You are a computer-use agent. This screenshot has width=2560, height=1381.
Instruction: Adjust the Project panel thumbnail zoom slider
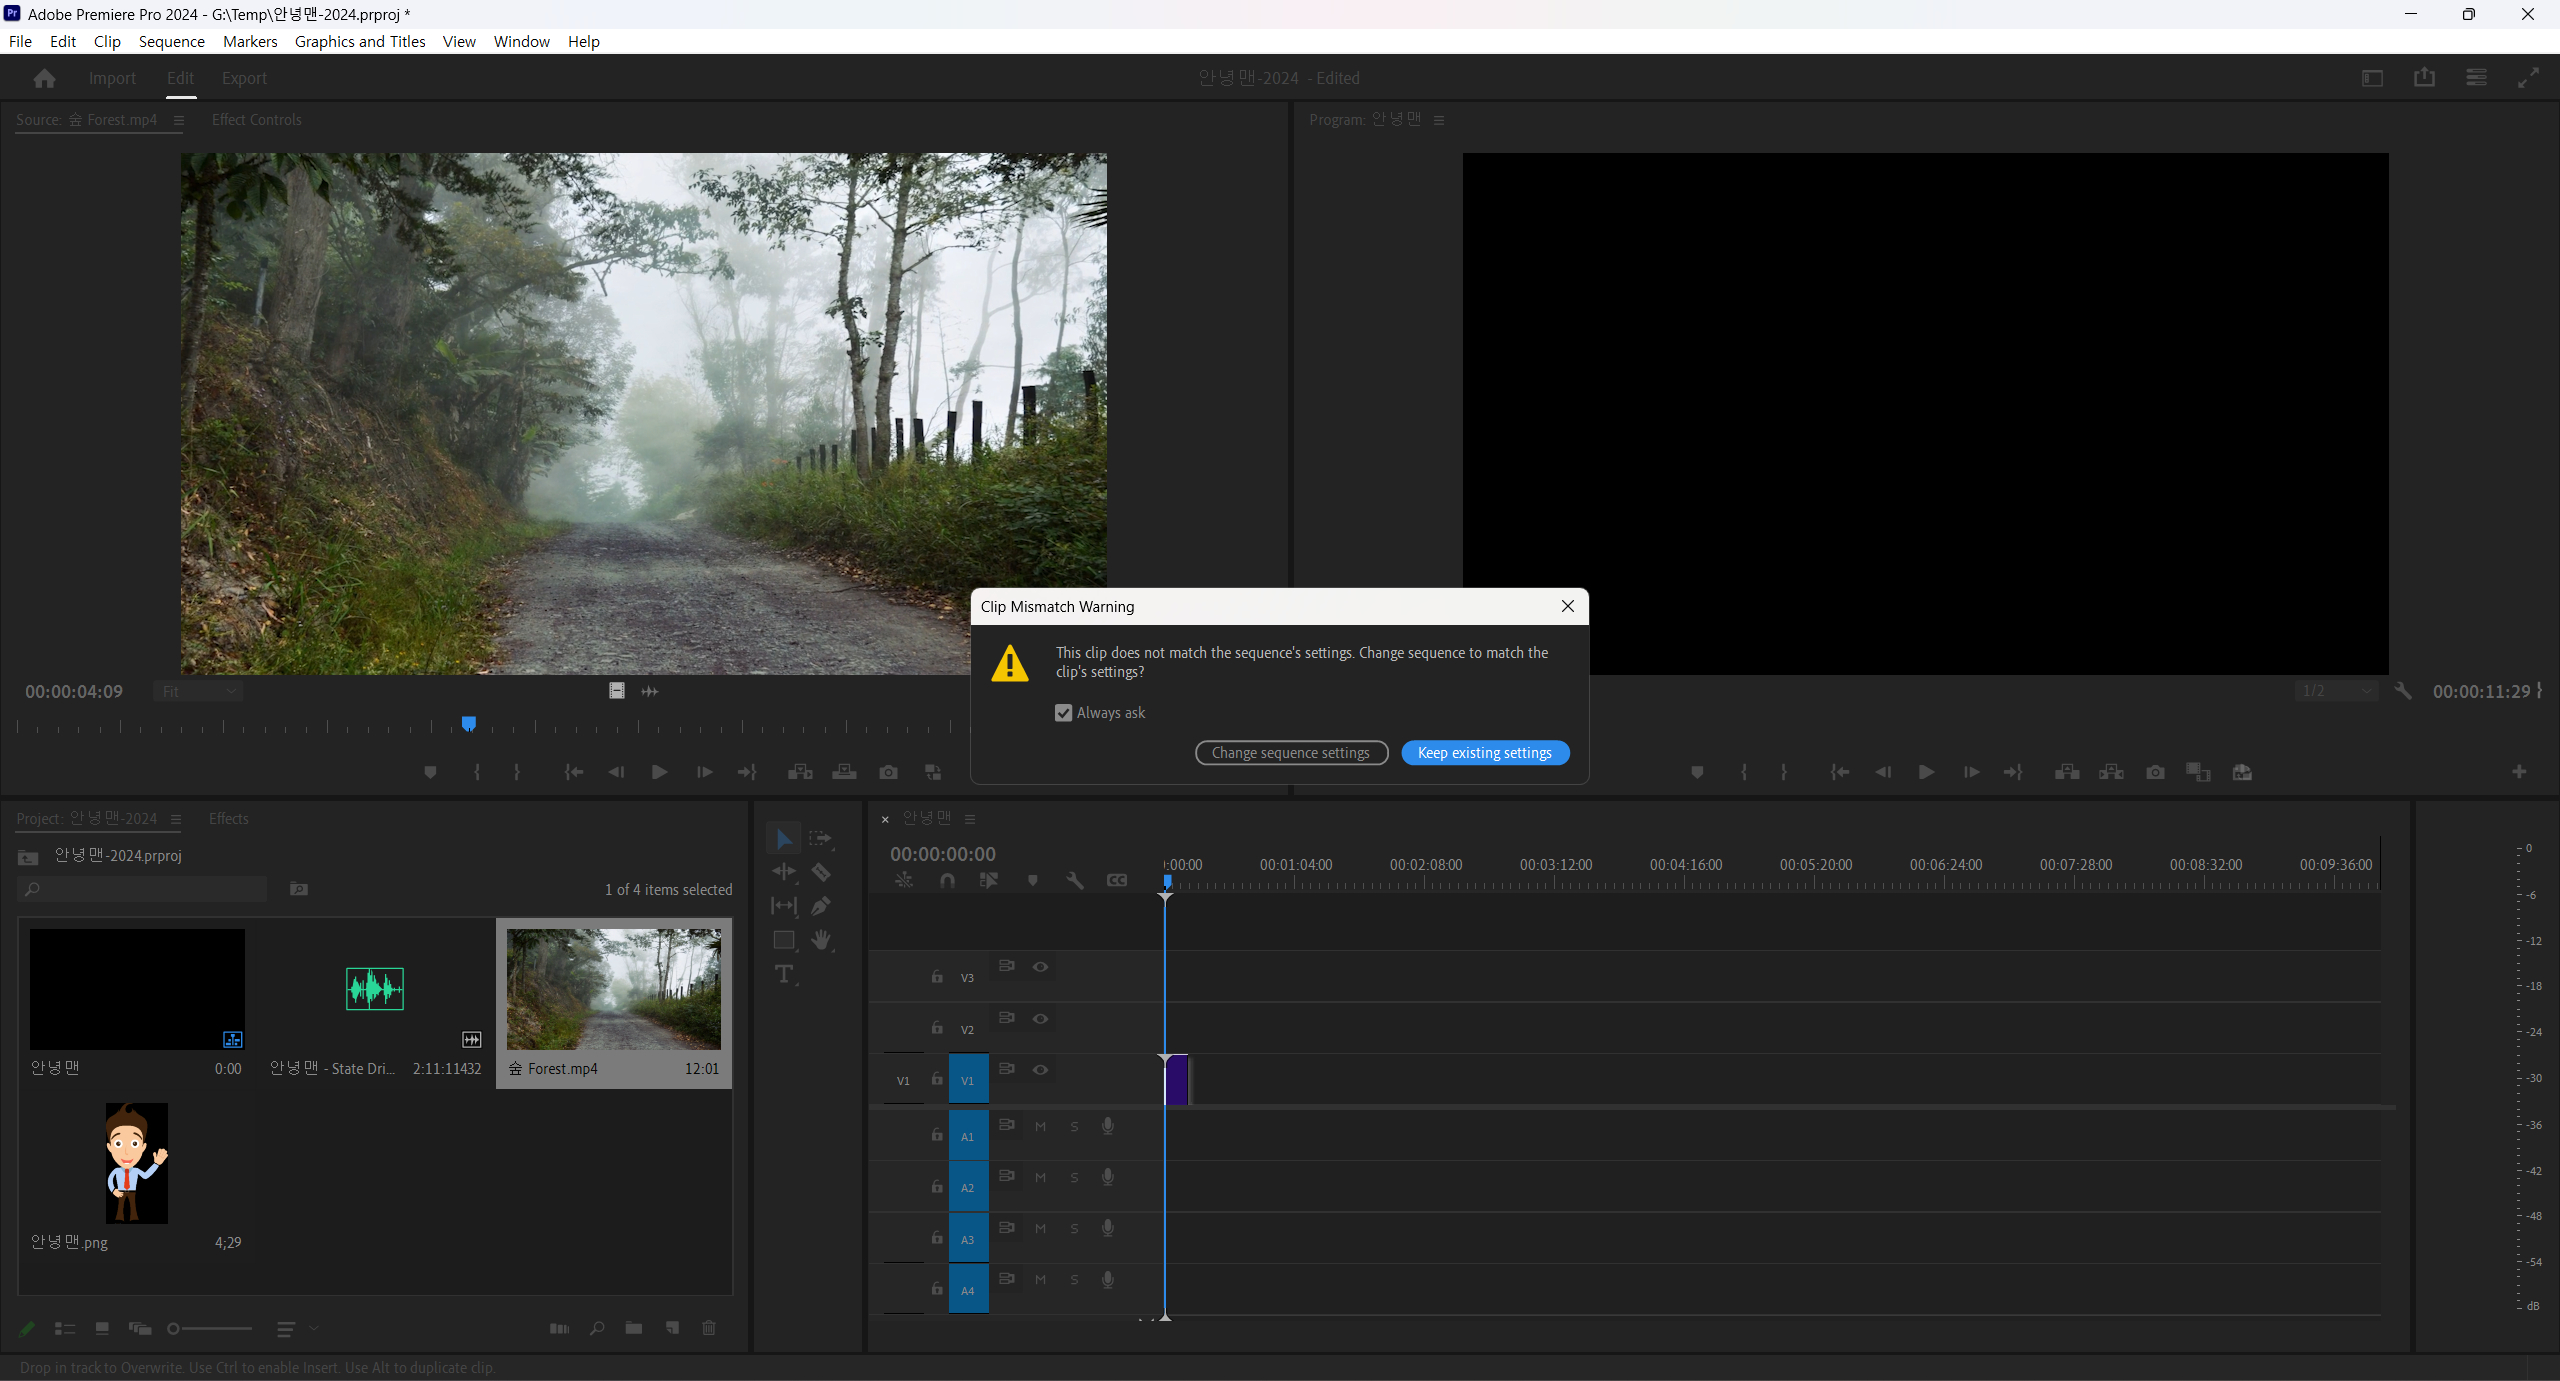174,1328
